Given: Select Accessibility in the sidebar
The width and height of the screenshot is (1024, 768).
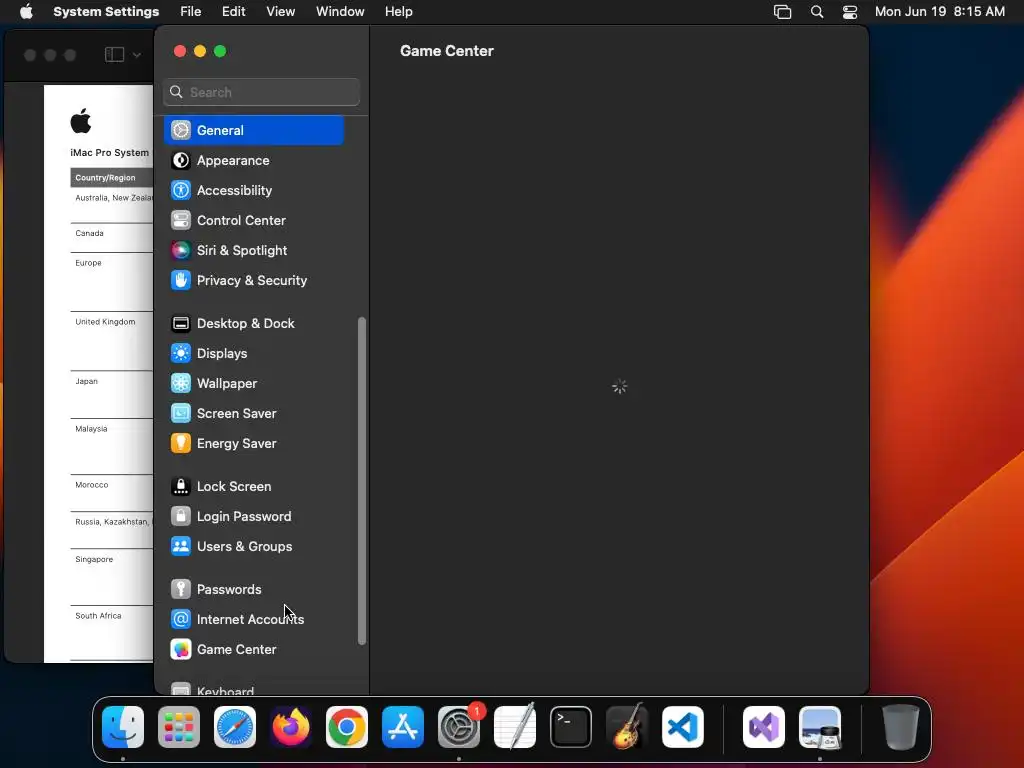Looking at the screenshot, I should tap(254, 190).
